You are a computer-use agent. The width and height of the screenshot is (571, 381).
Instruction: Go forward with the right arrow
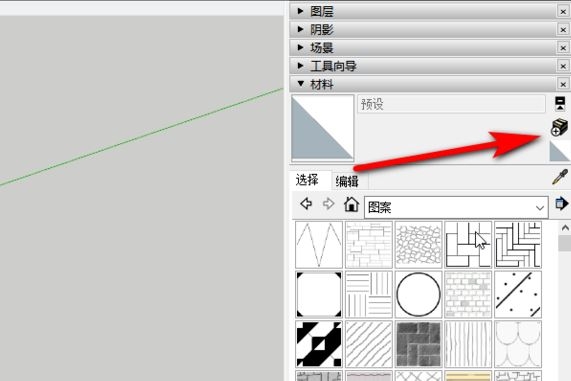pyautogui.click(x=328, y=204)
